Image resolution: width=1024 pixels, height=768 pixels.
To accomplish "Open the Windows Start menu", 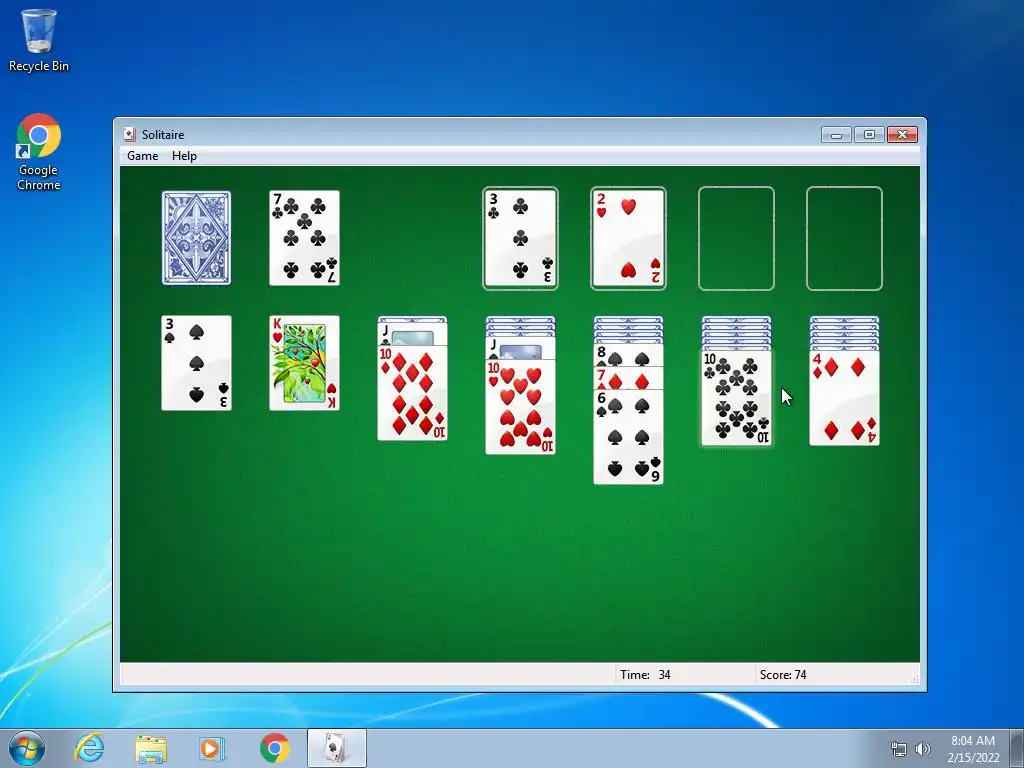I will (27, 748).
